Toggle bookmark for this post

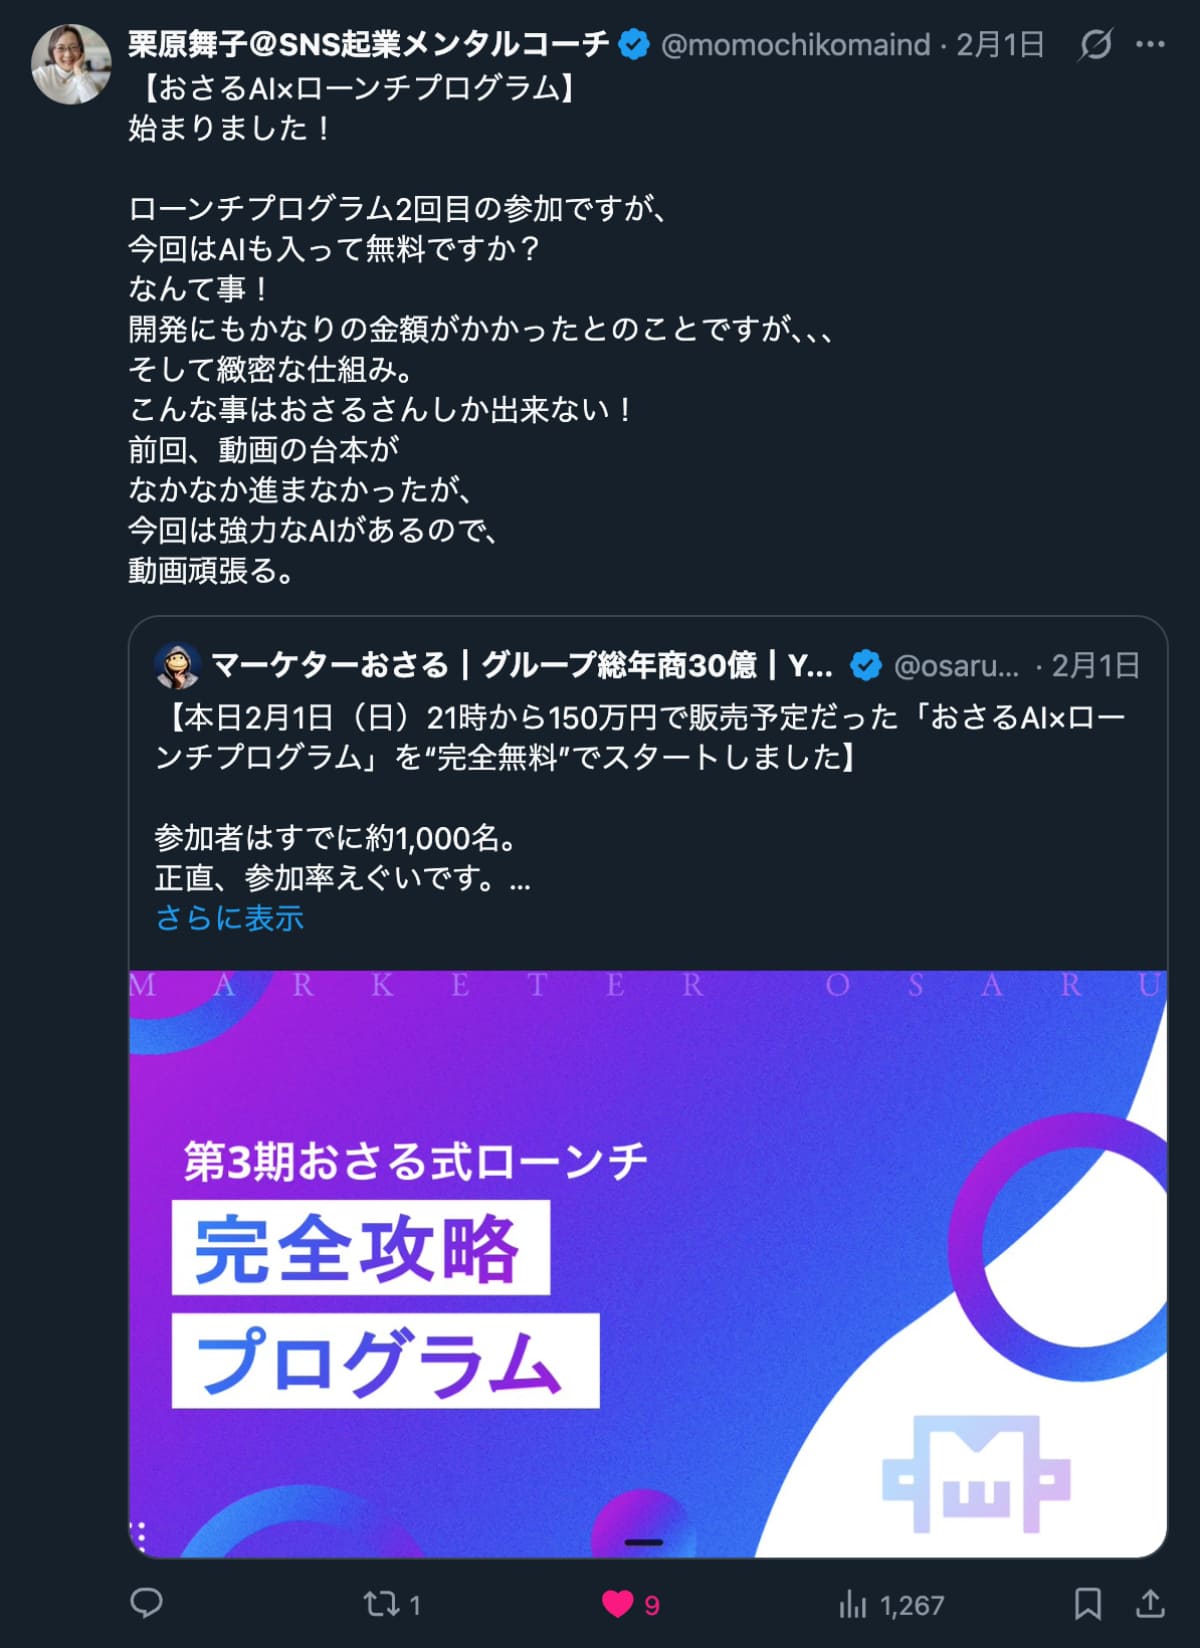pos(1087,1603)
